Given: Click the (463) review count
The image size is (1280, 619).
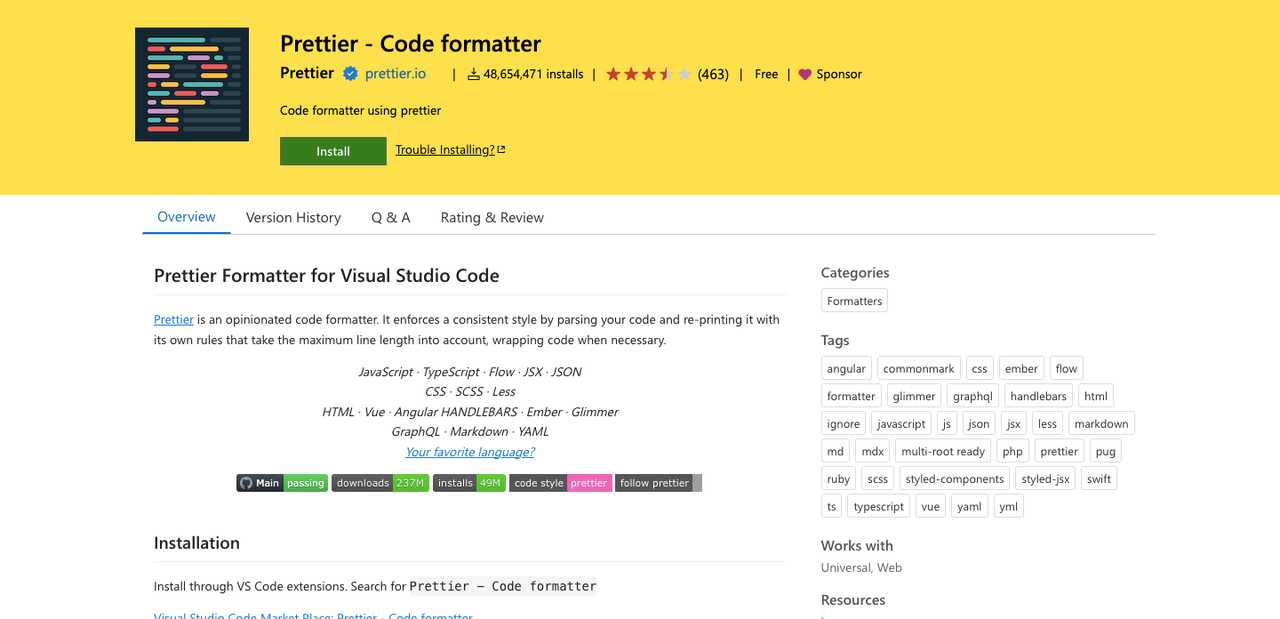Looking at the screenshot, I should tap(713, 74).
